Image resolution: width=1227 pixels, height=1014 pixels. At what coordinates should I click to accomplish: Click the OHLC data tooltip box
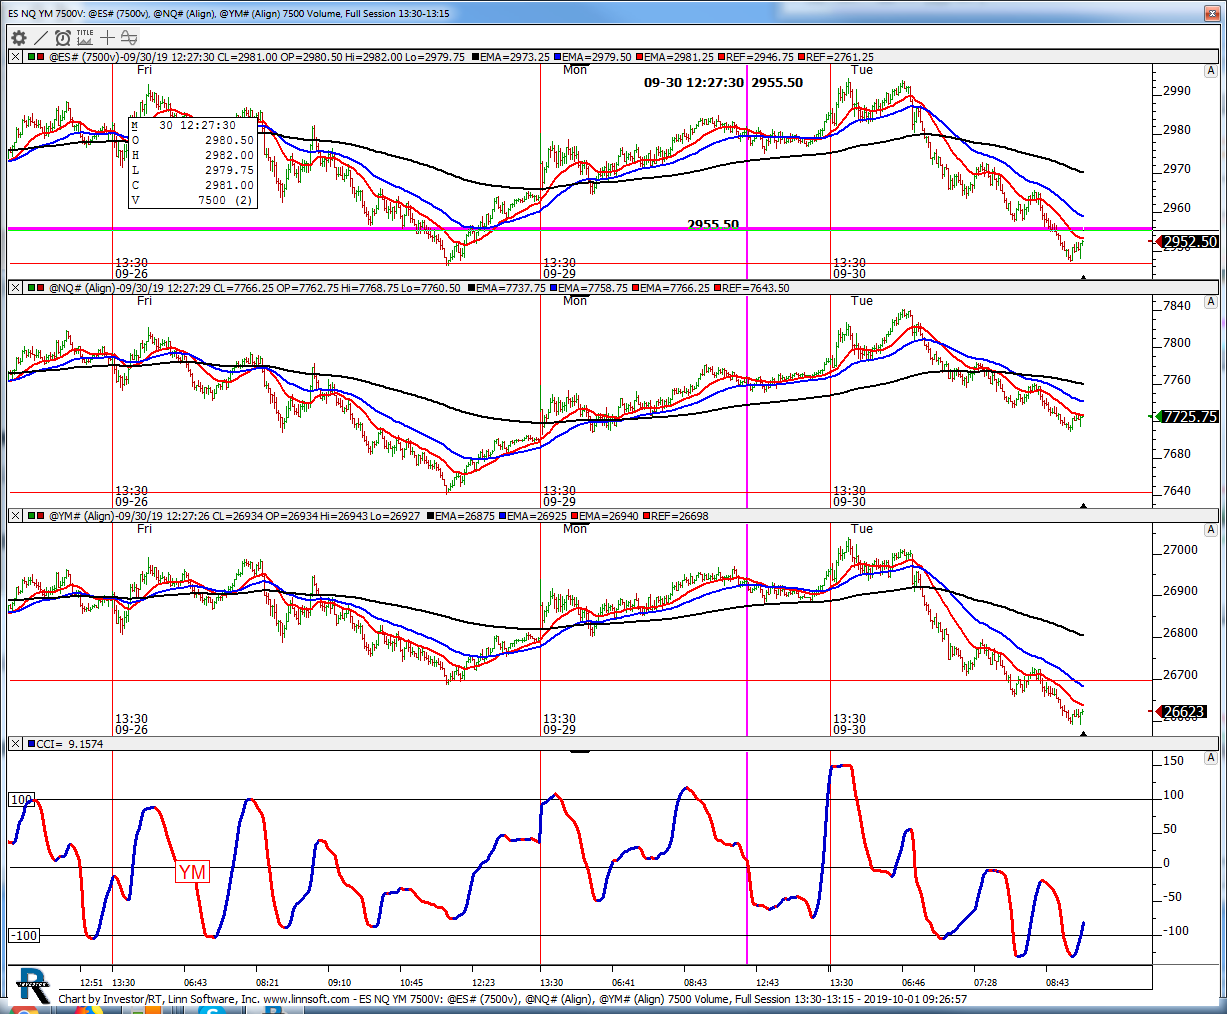coord(193,163)
